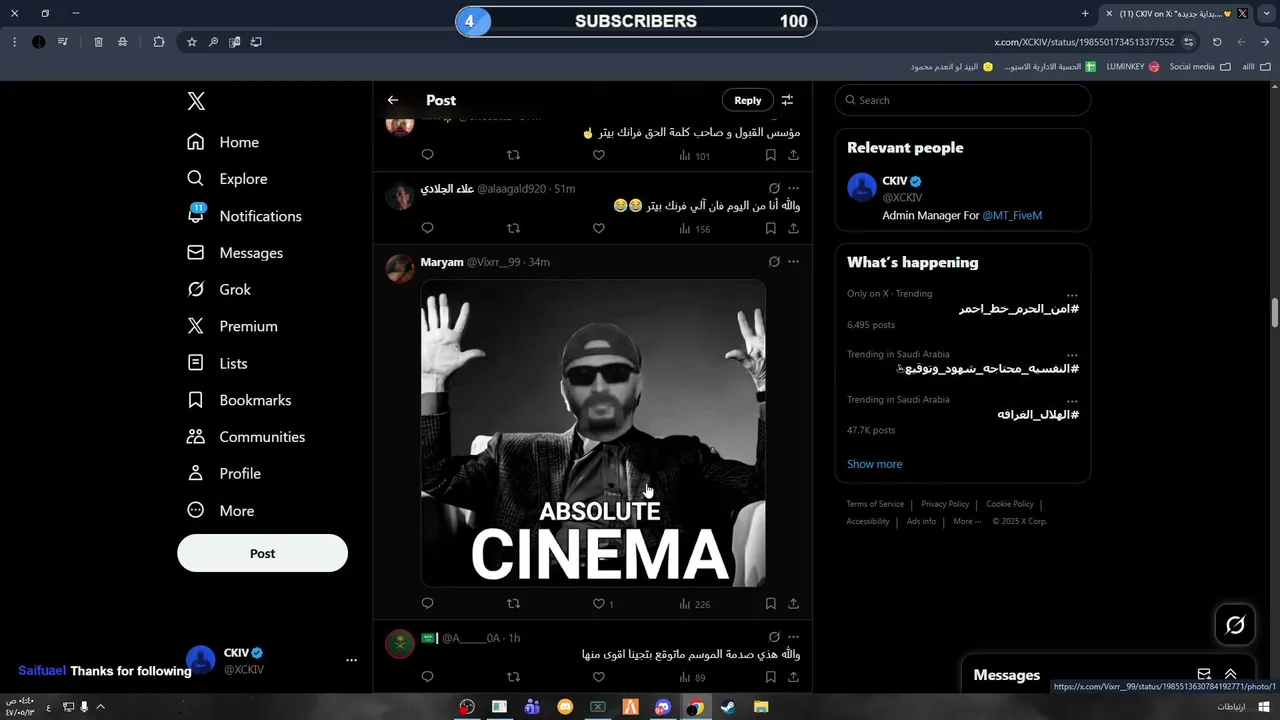This screenshot has height=720, width=1280.
Task: Open the @MT_FiveM mention link
Action: coord(1012,215)
